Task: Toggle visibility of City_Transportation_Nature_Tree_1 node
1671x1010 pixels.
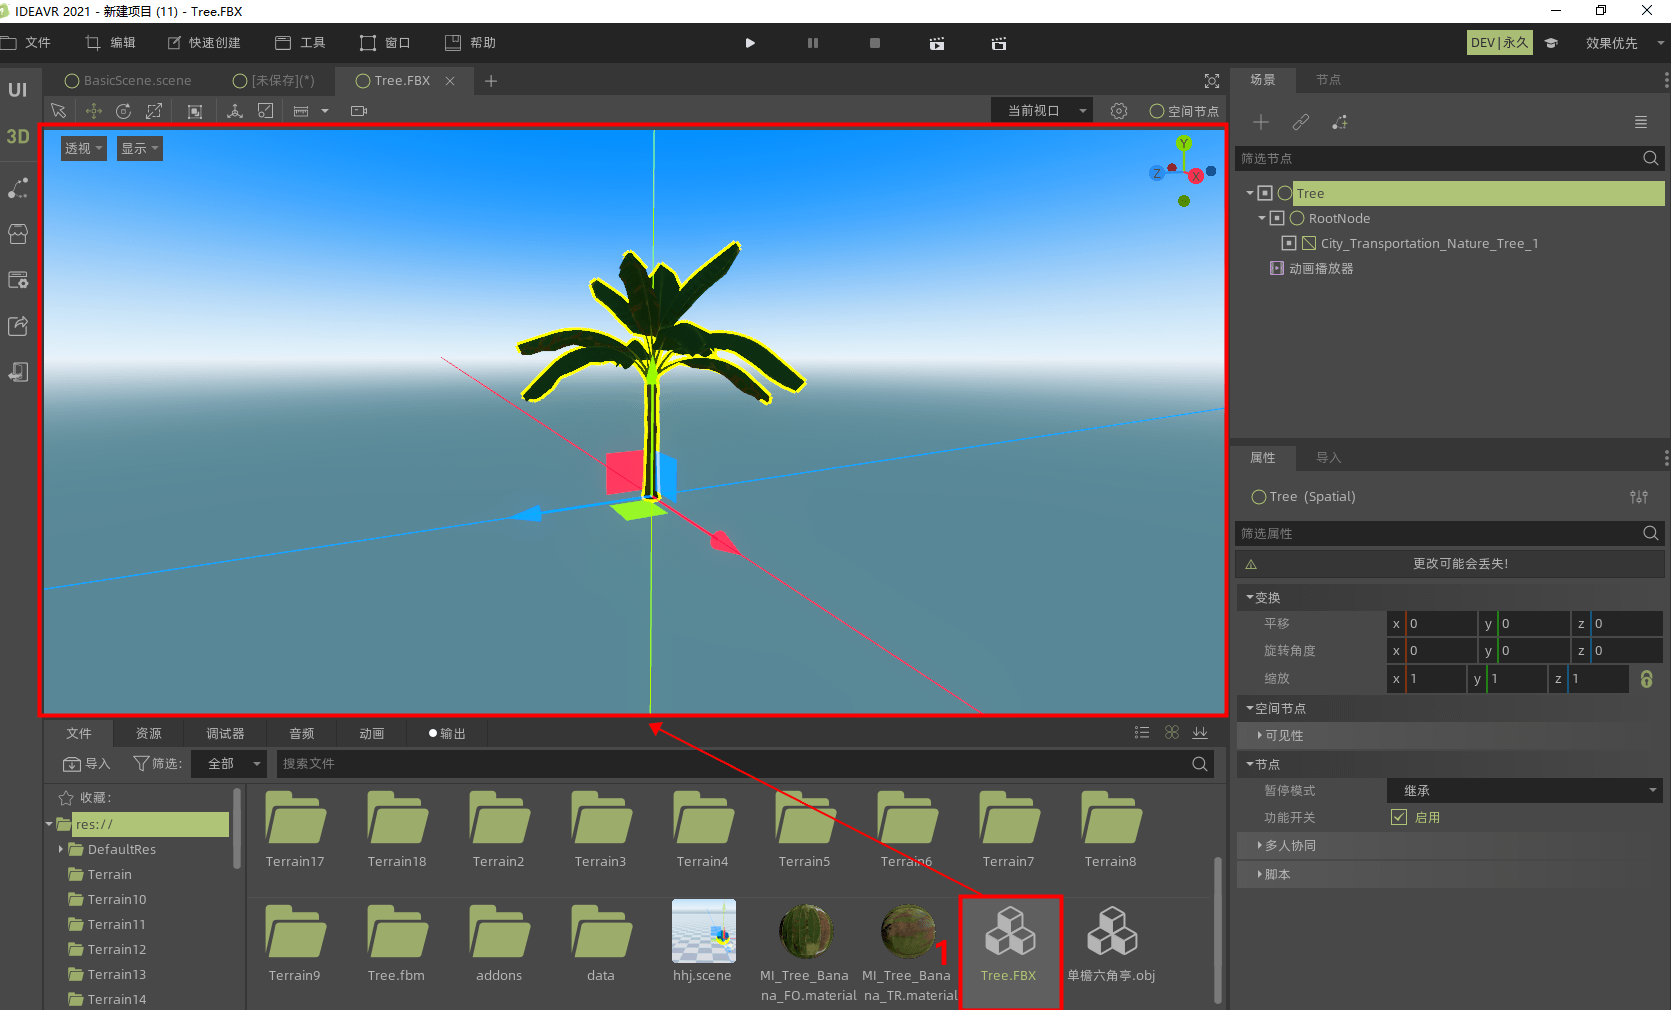Action: coord(1289,243)
